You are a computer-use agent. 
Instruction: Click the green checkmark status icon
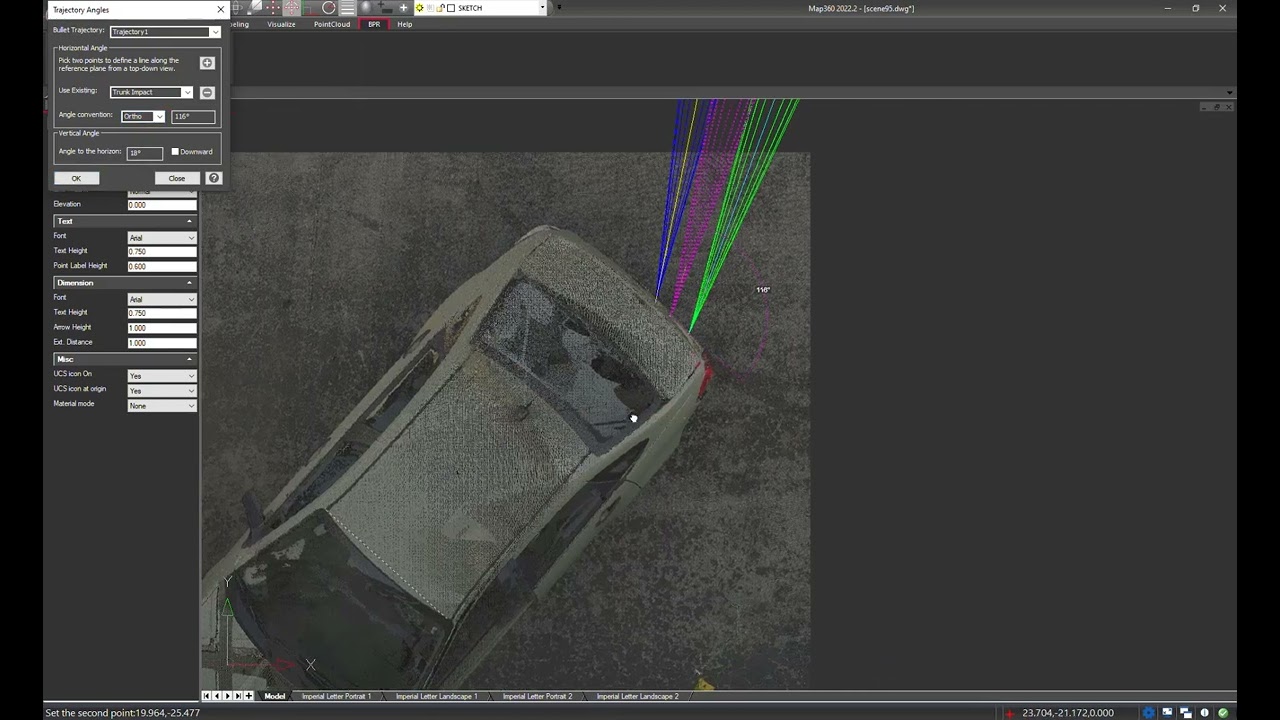1223,713
